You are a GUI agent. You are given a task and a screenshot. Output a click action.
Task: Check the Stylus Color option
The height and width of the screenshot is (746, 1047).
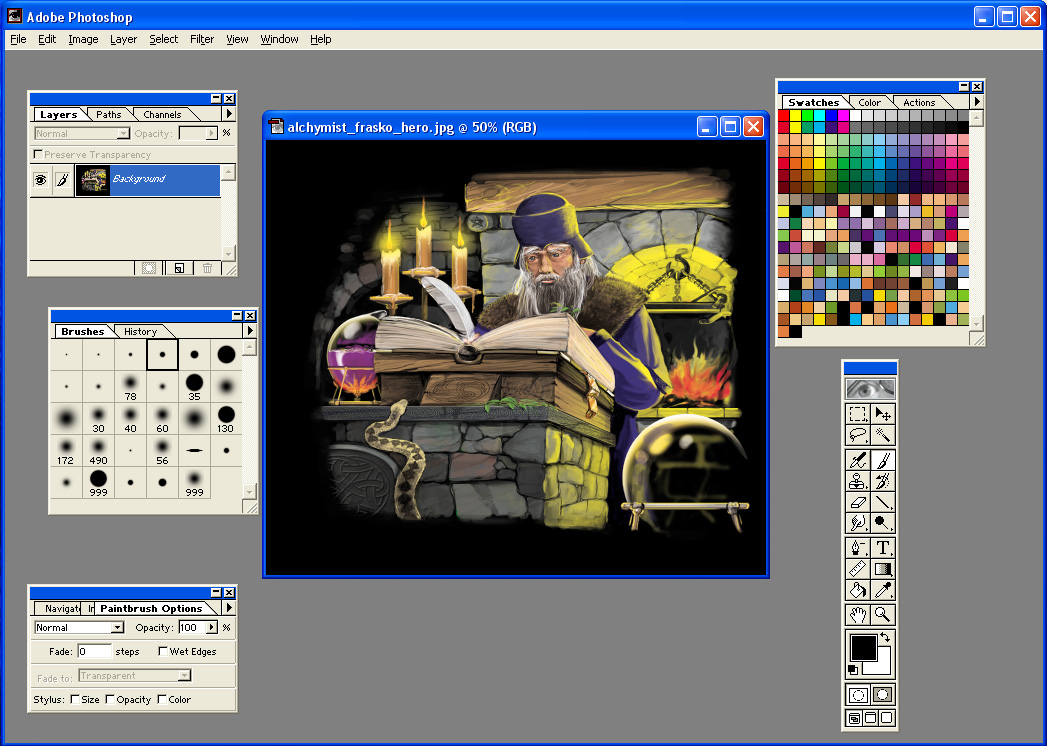(x=162, y=699)
